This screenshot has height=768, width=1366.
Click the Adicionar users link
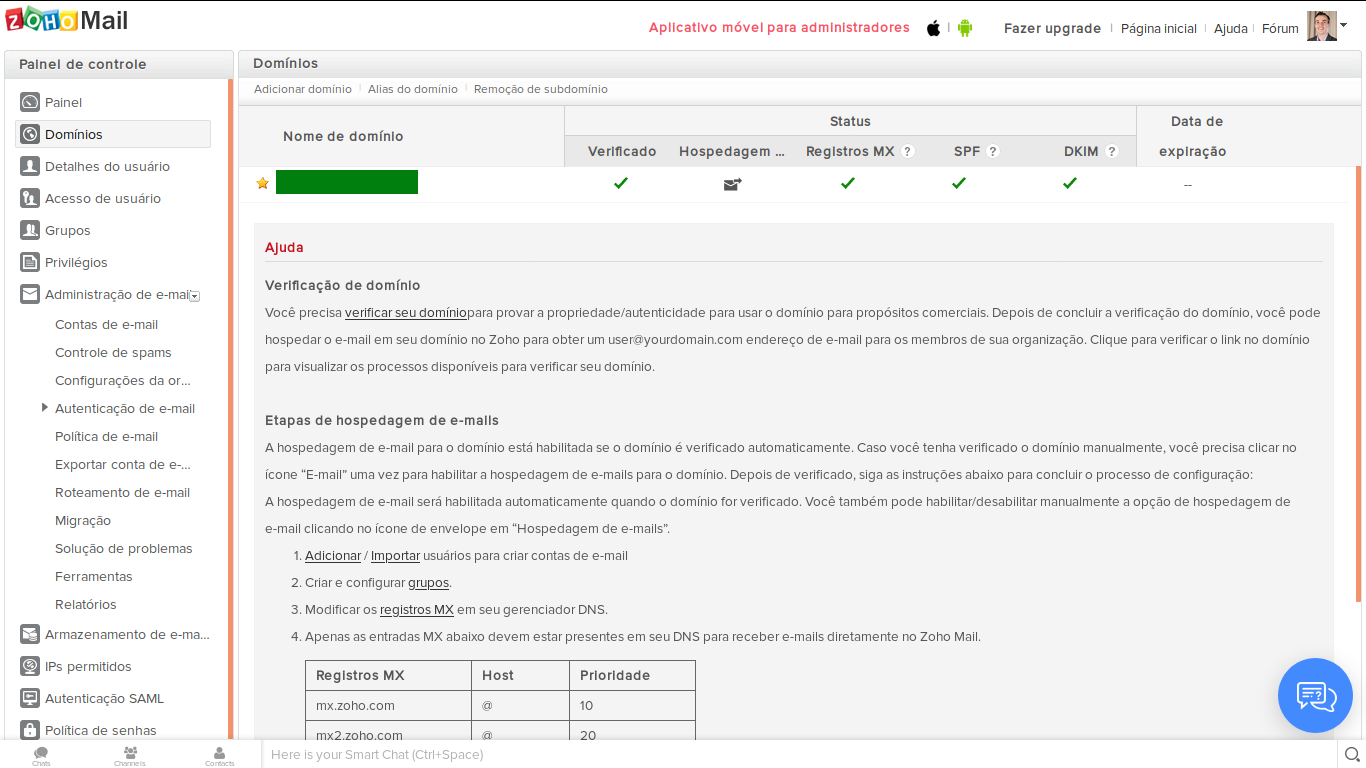(x=333, y=555)
